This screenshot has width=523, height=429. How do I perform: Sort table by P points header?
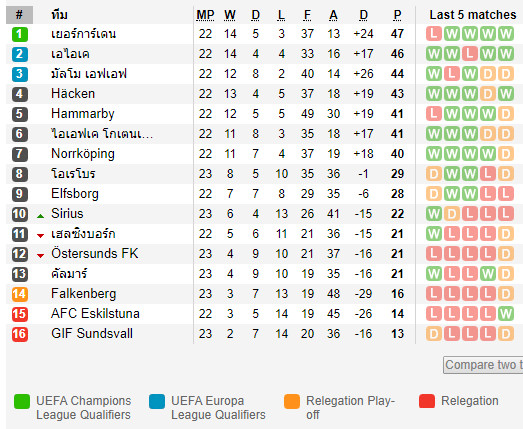[x=397, y=15]
